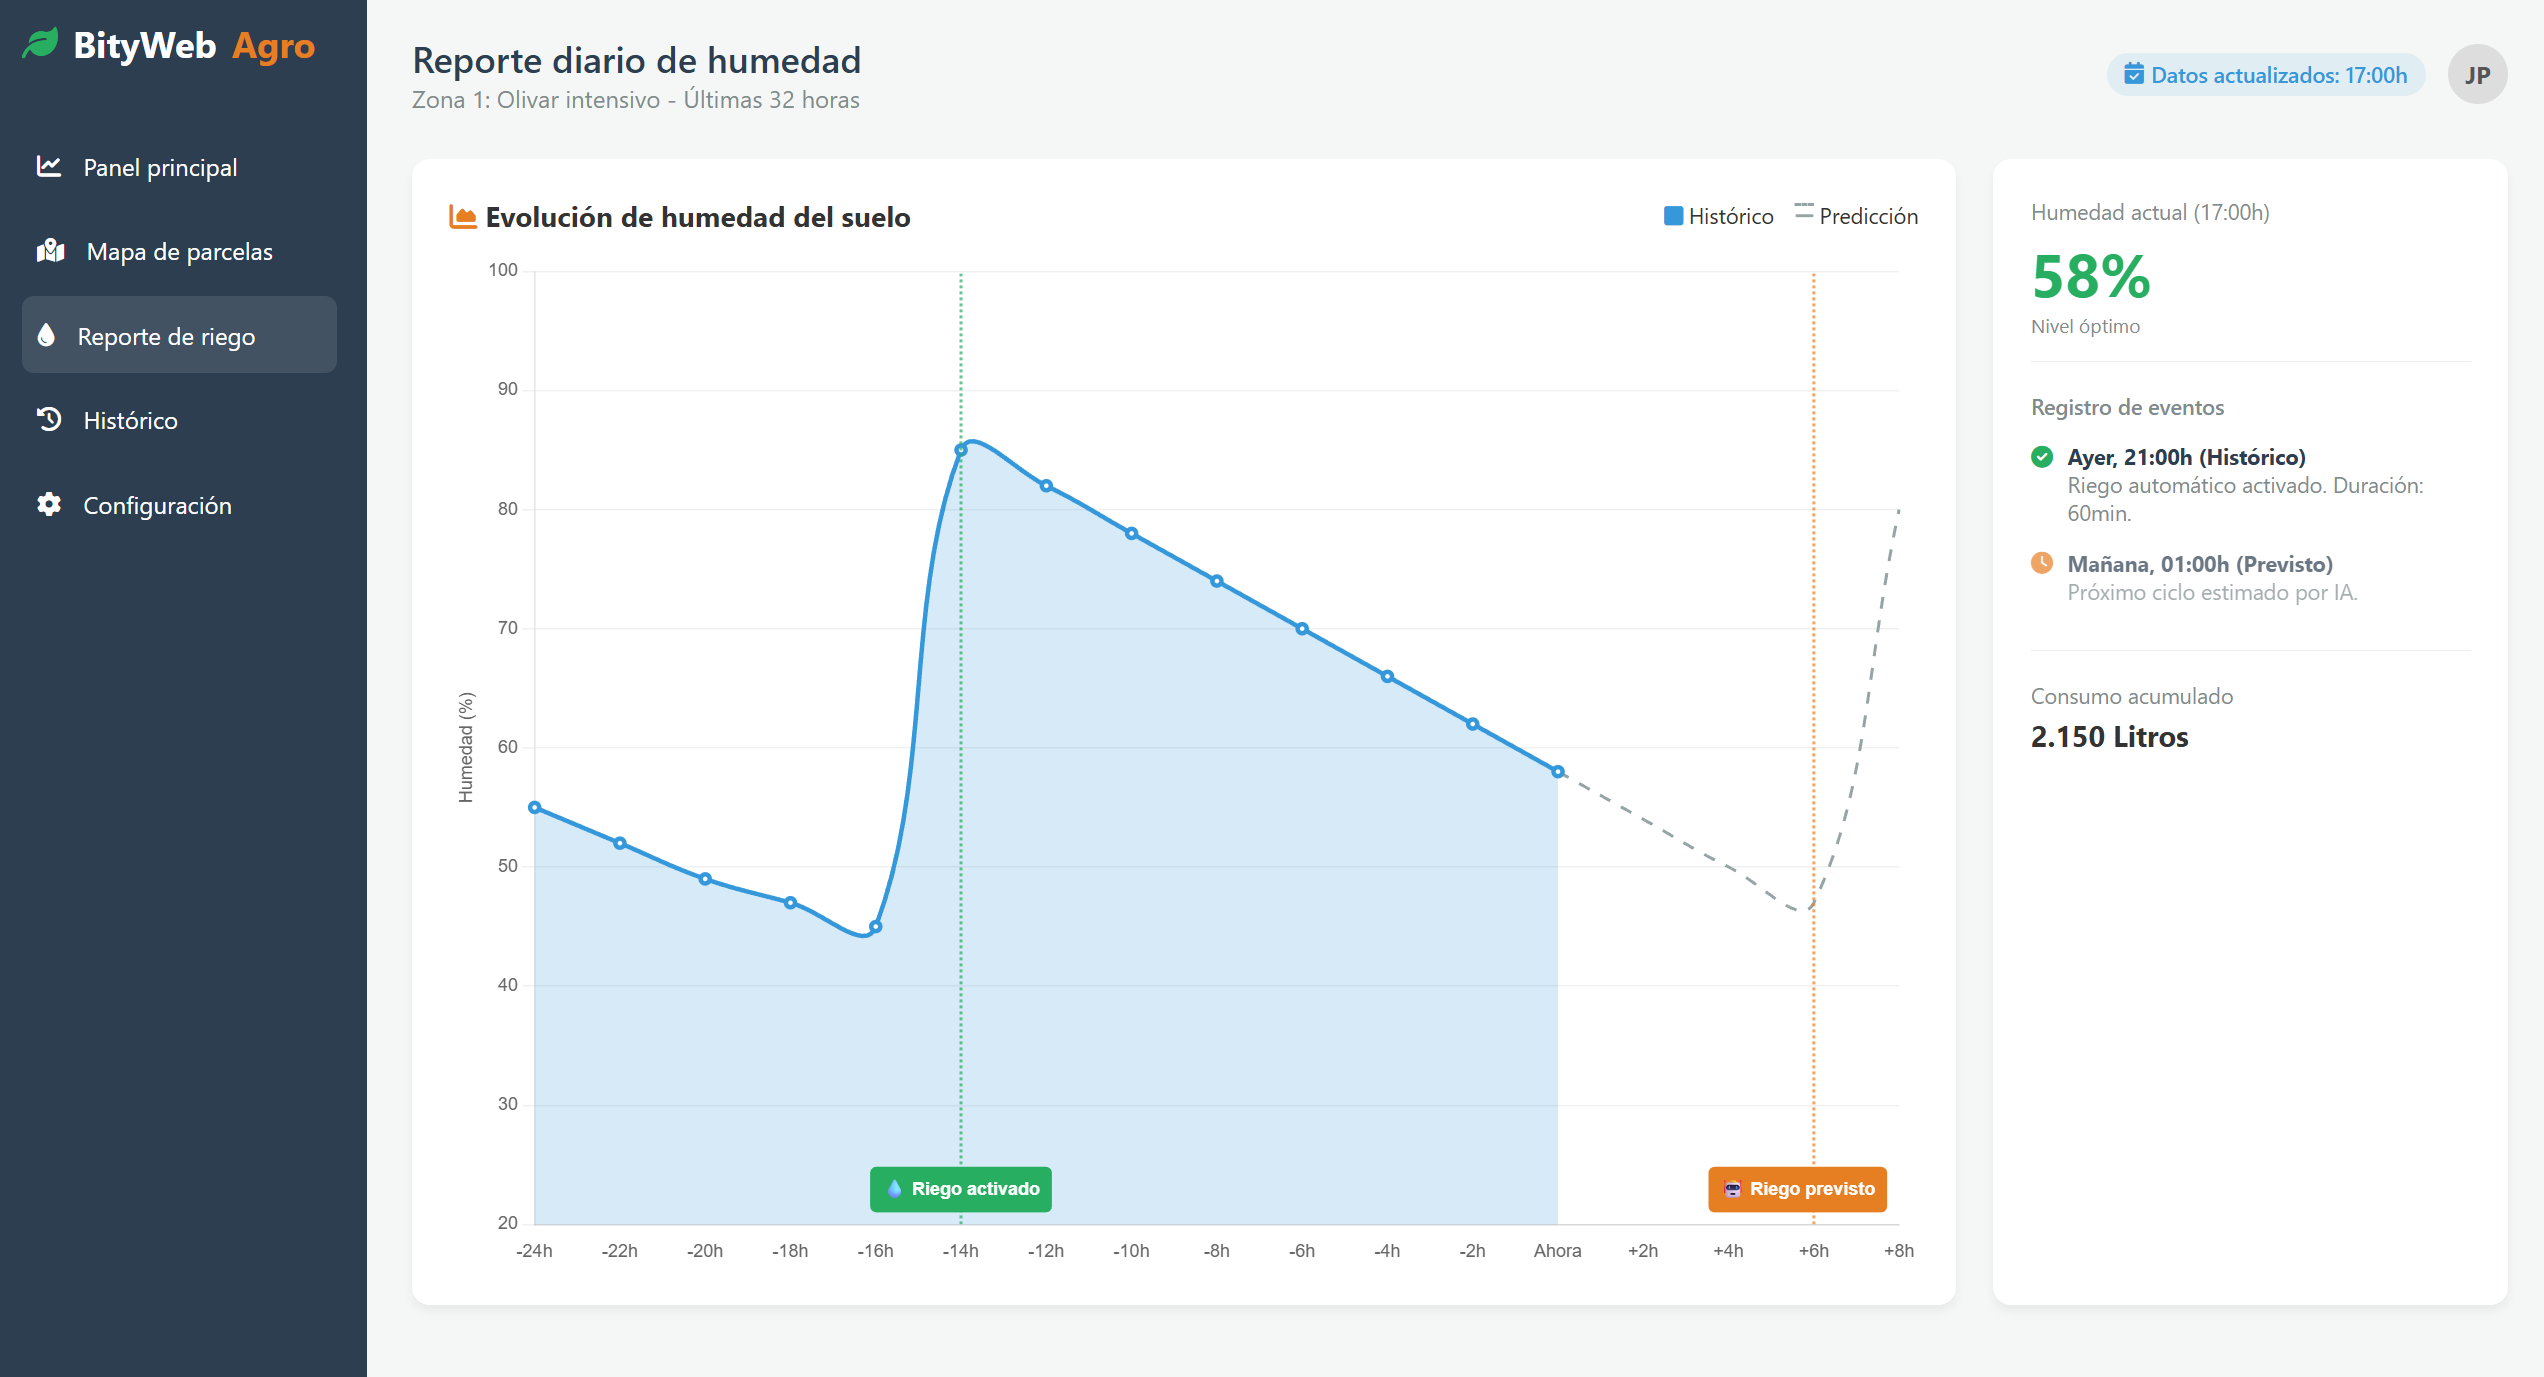Click the orange Riego previsto badge on the chart
The width and height of the screenshot is (2544, 1377).
click(x=1797, y=1189)
